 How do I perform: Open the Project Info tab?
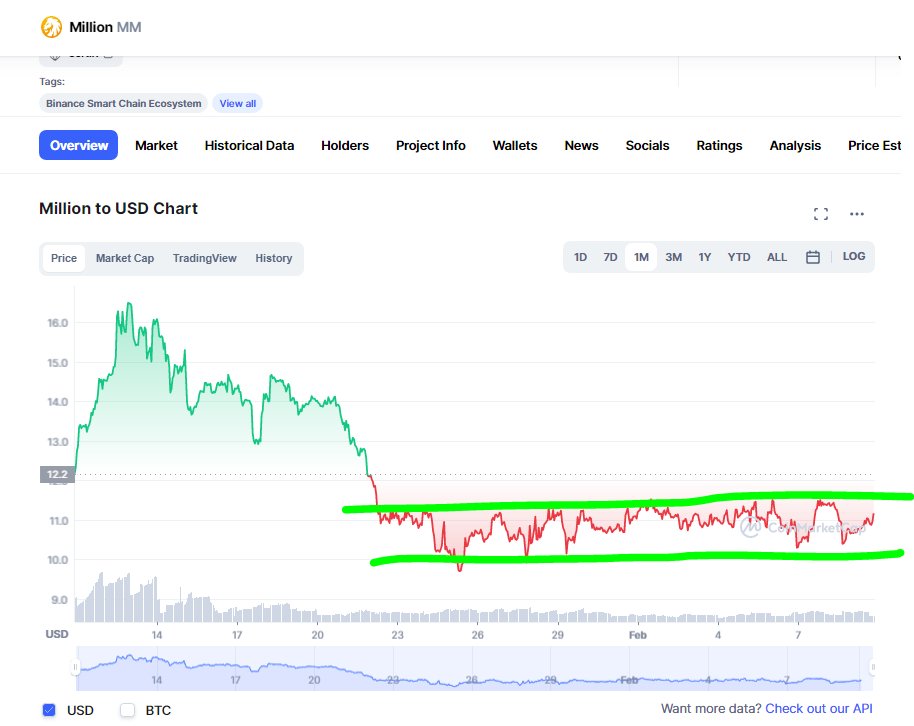431,146
